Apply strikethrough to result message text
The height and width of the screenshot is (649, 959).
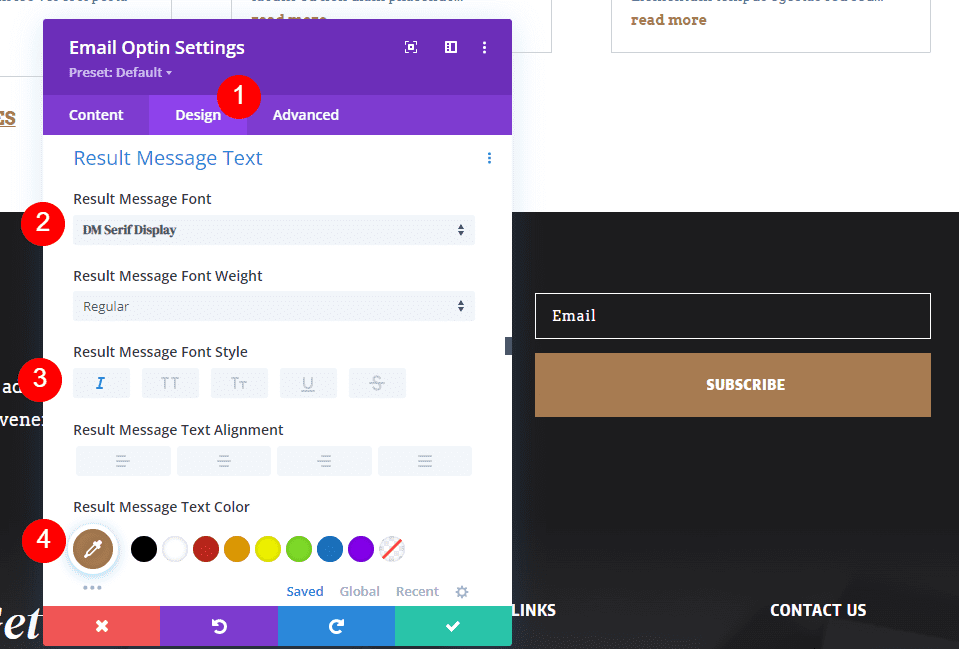pos(377,382)
